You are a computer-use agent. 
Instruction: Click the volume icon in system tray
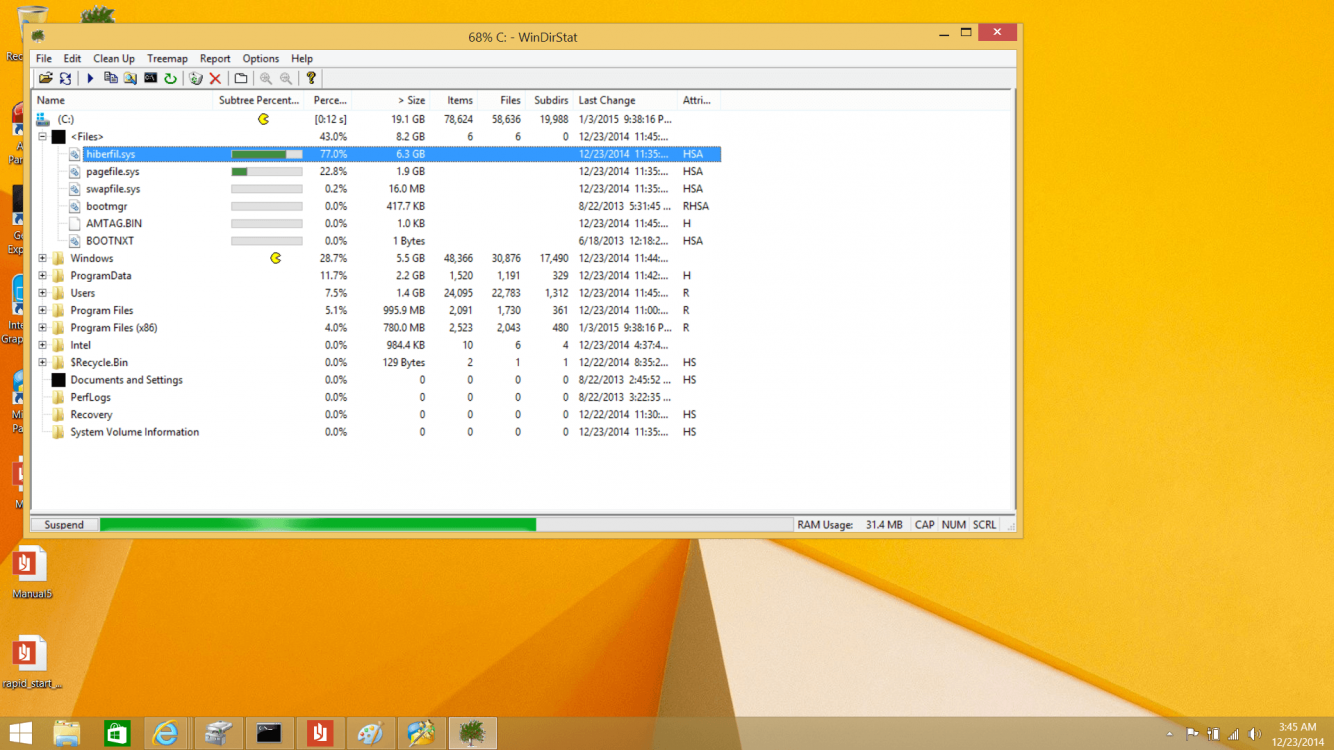(x=1255, y=734)
